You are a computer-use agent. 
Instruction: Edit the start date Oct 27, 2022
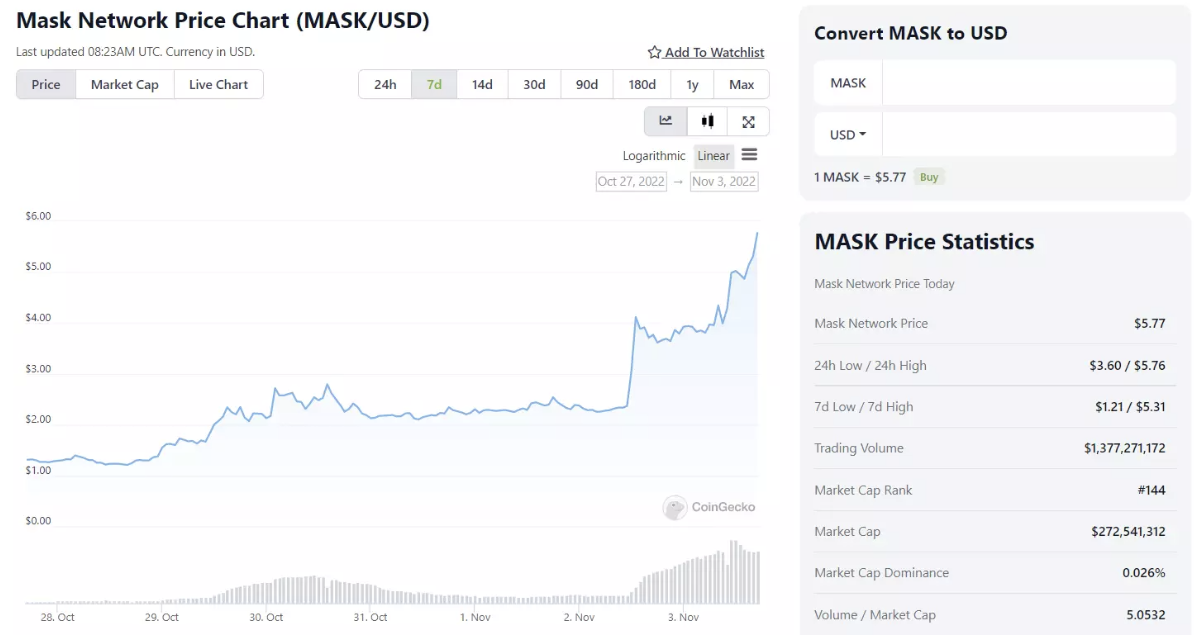click(631, 181)
